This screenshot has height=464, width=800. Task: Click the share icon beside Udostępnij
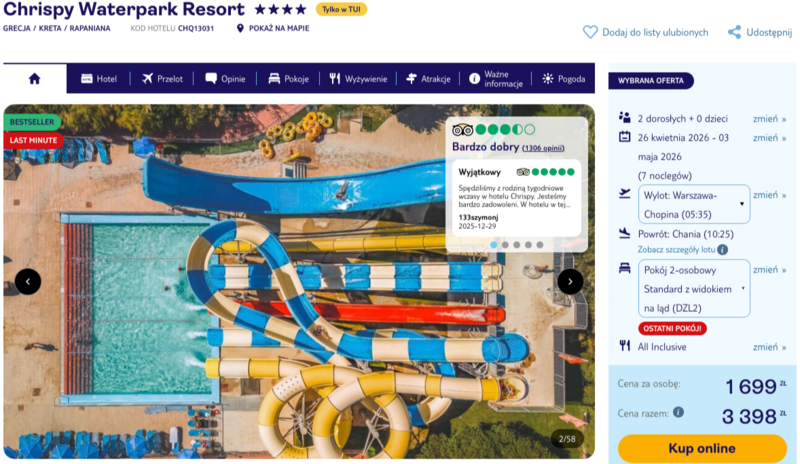[734, 32]
